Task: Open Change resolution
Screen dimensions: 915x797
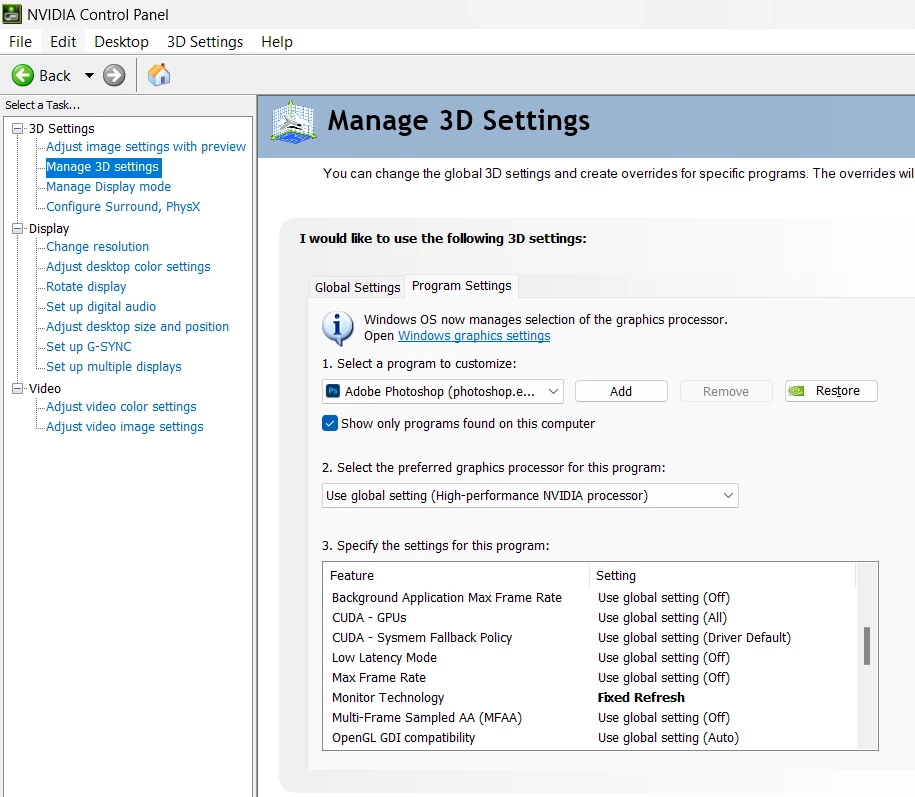Action: click(97, 247)
